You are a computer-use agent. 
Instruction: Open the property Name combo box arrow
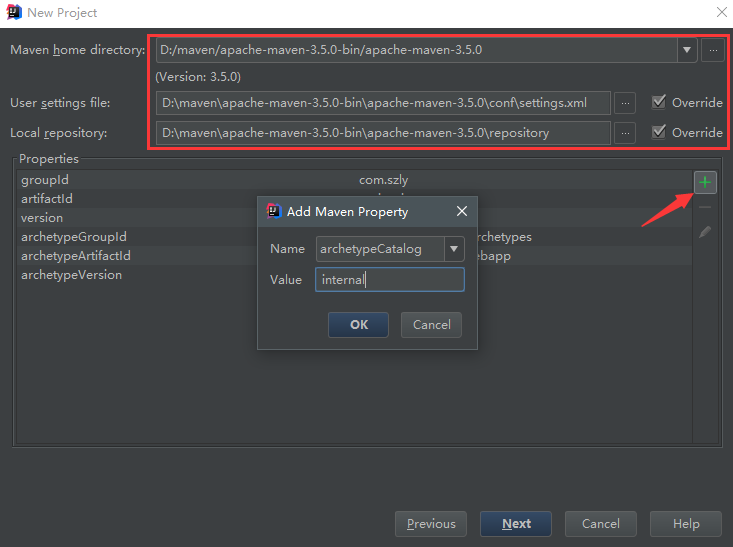(454, 249)
